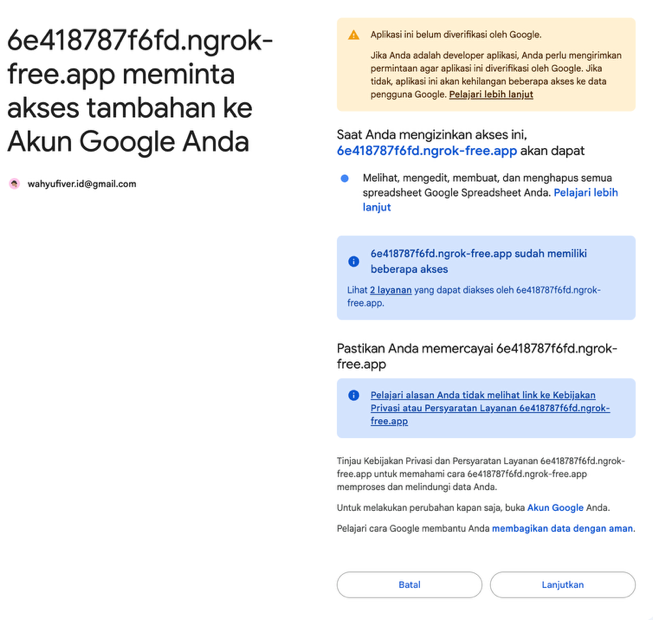Click 'sudah memiliki beberapa akses' heading text

point(479,261)
